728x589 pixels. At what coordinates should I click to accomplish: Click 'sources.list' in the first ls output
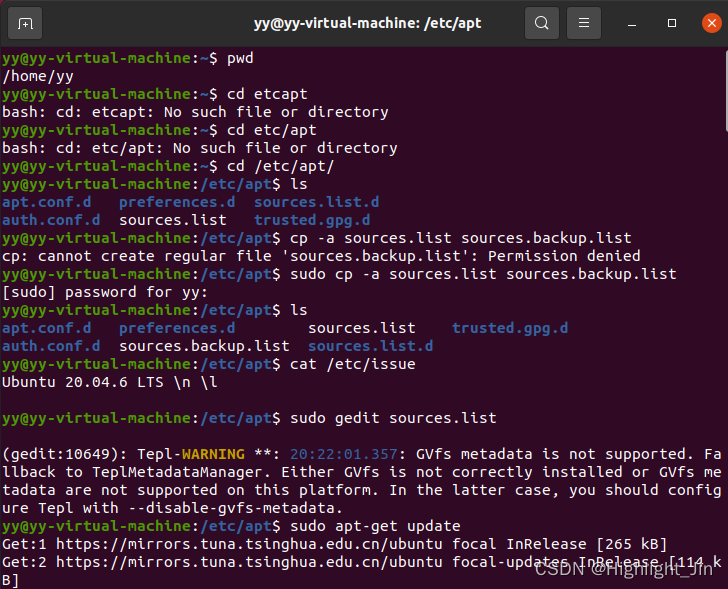click(173, 220)
